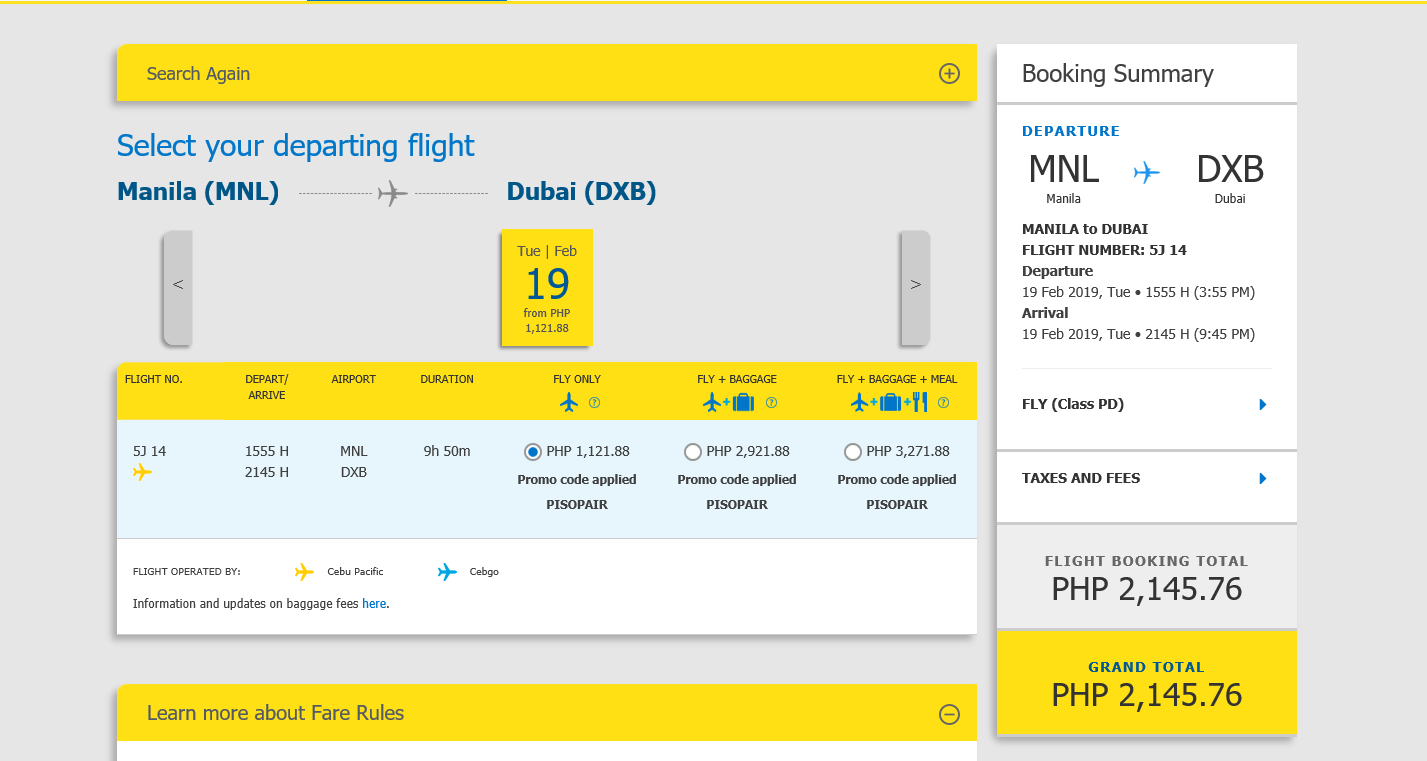This screenshot has height=761, width=1427.
Task: Click the airplane icon between Manila and Dubai
Action: pos(393,193)
